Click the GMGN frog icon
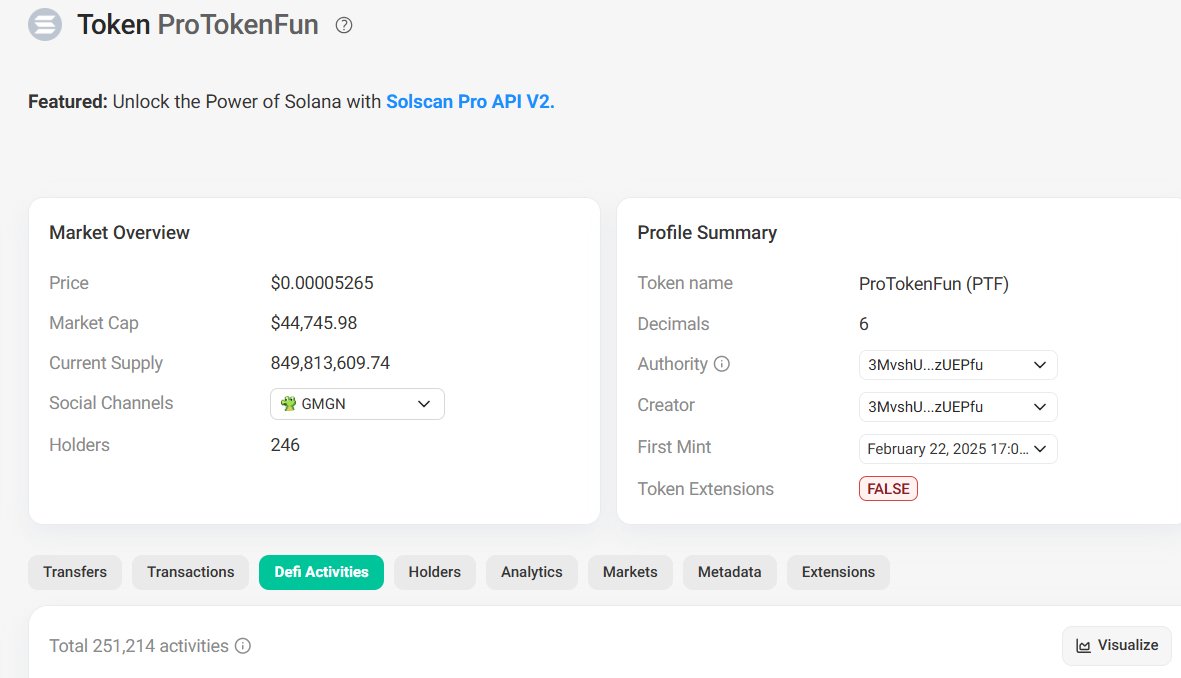Image resolution: width=1181 pixels, height=678 pixels. (x=288, y=404)
